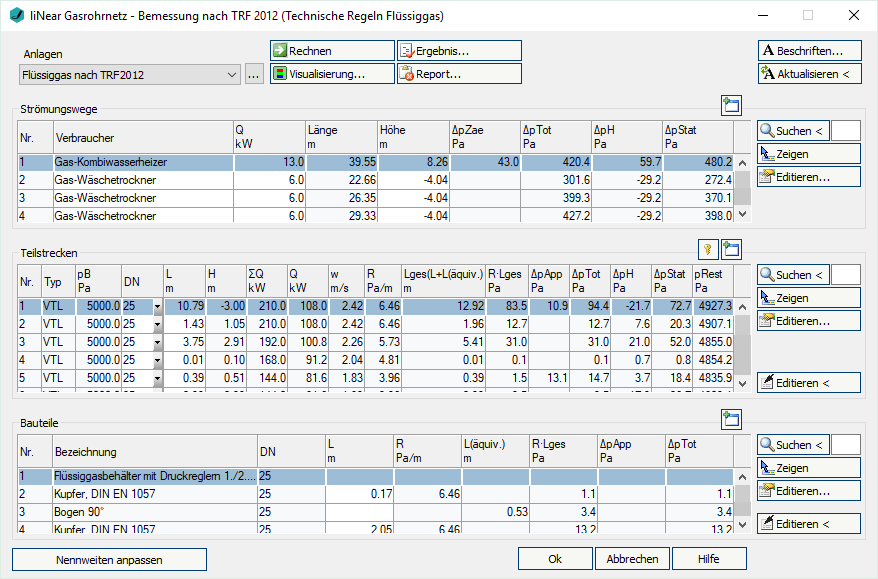Click Zeigen in the Strömungswege section
The height and width of the screenshot is (579, 878).
pos(809,154)
